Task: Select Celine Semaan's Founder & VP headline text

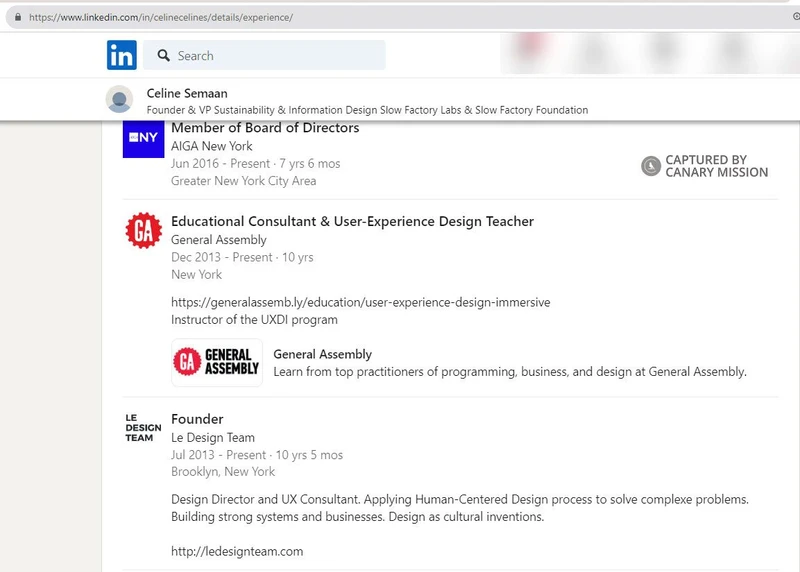Action: click(367, 110)
